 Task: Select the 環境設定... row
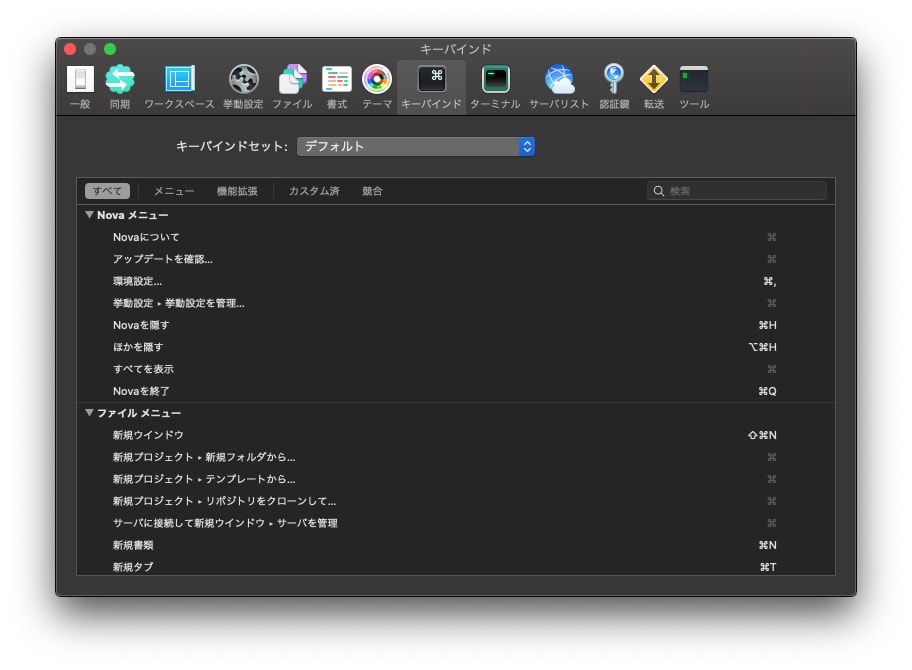pyautogui.click(x=456, y=281)
